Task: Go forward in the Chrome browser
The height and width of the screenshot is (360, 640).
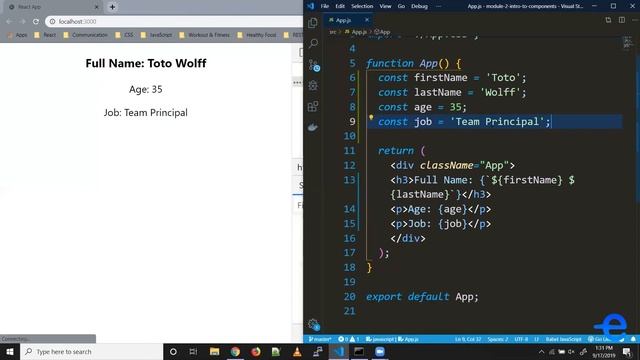Action: 22,21
